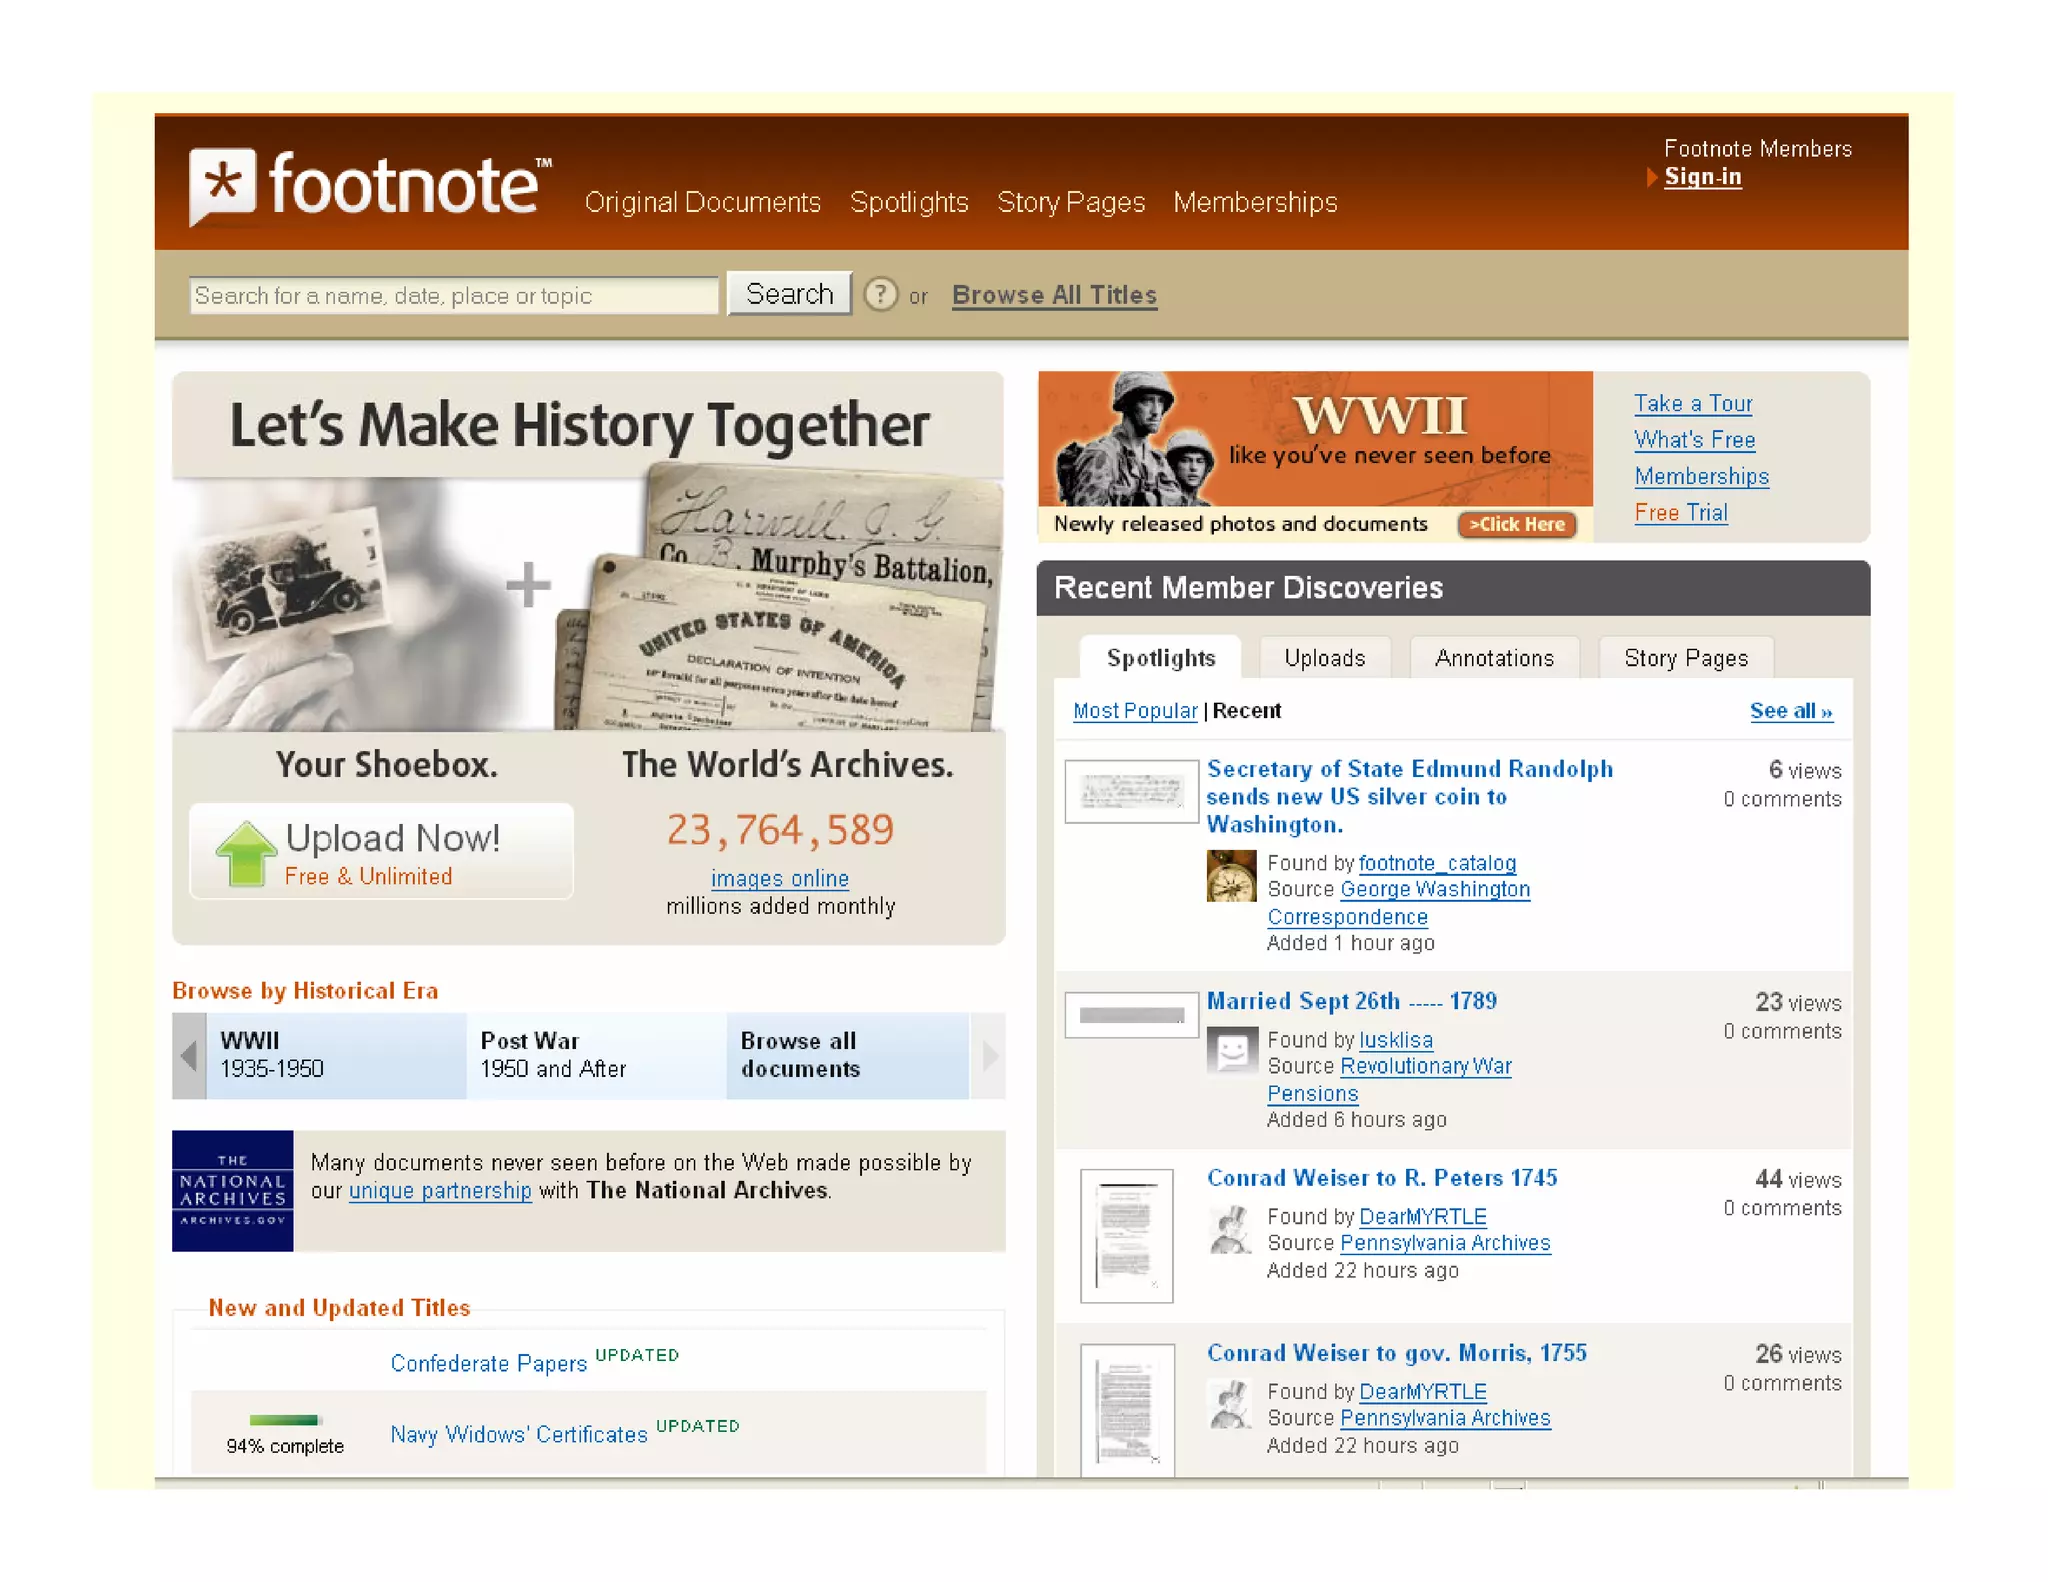Switch to the Story Pages tab

tap(1686, 658)
